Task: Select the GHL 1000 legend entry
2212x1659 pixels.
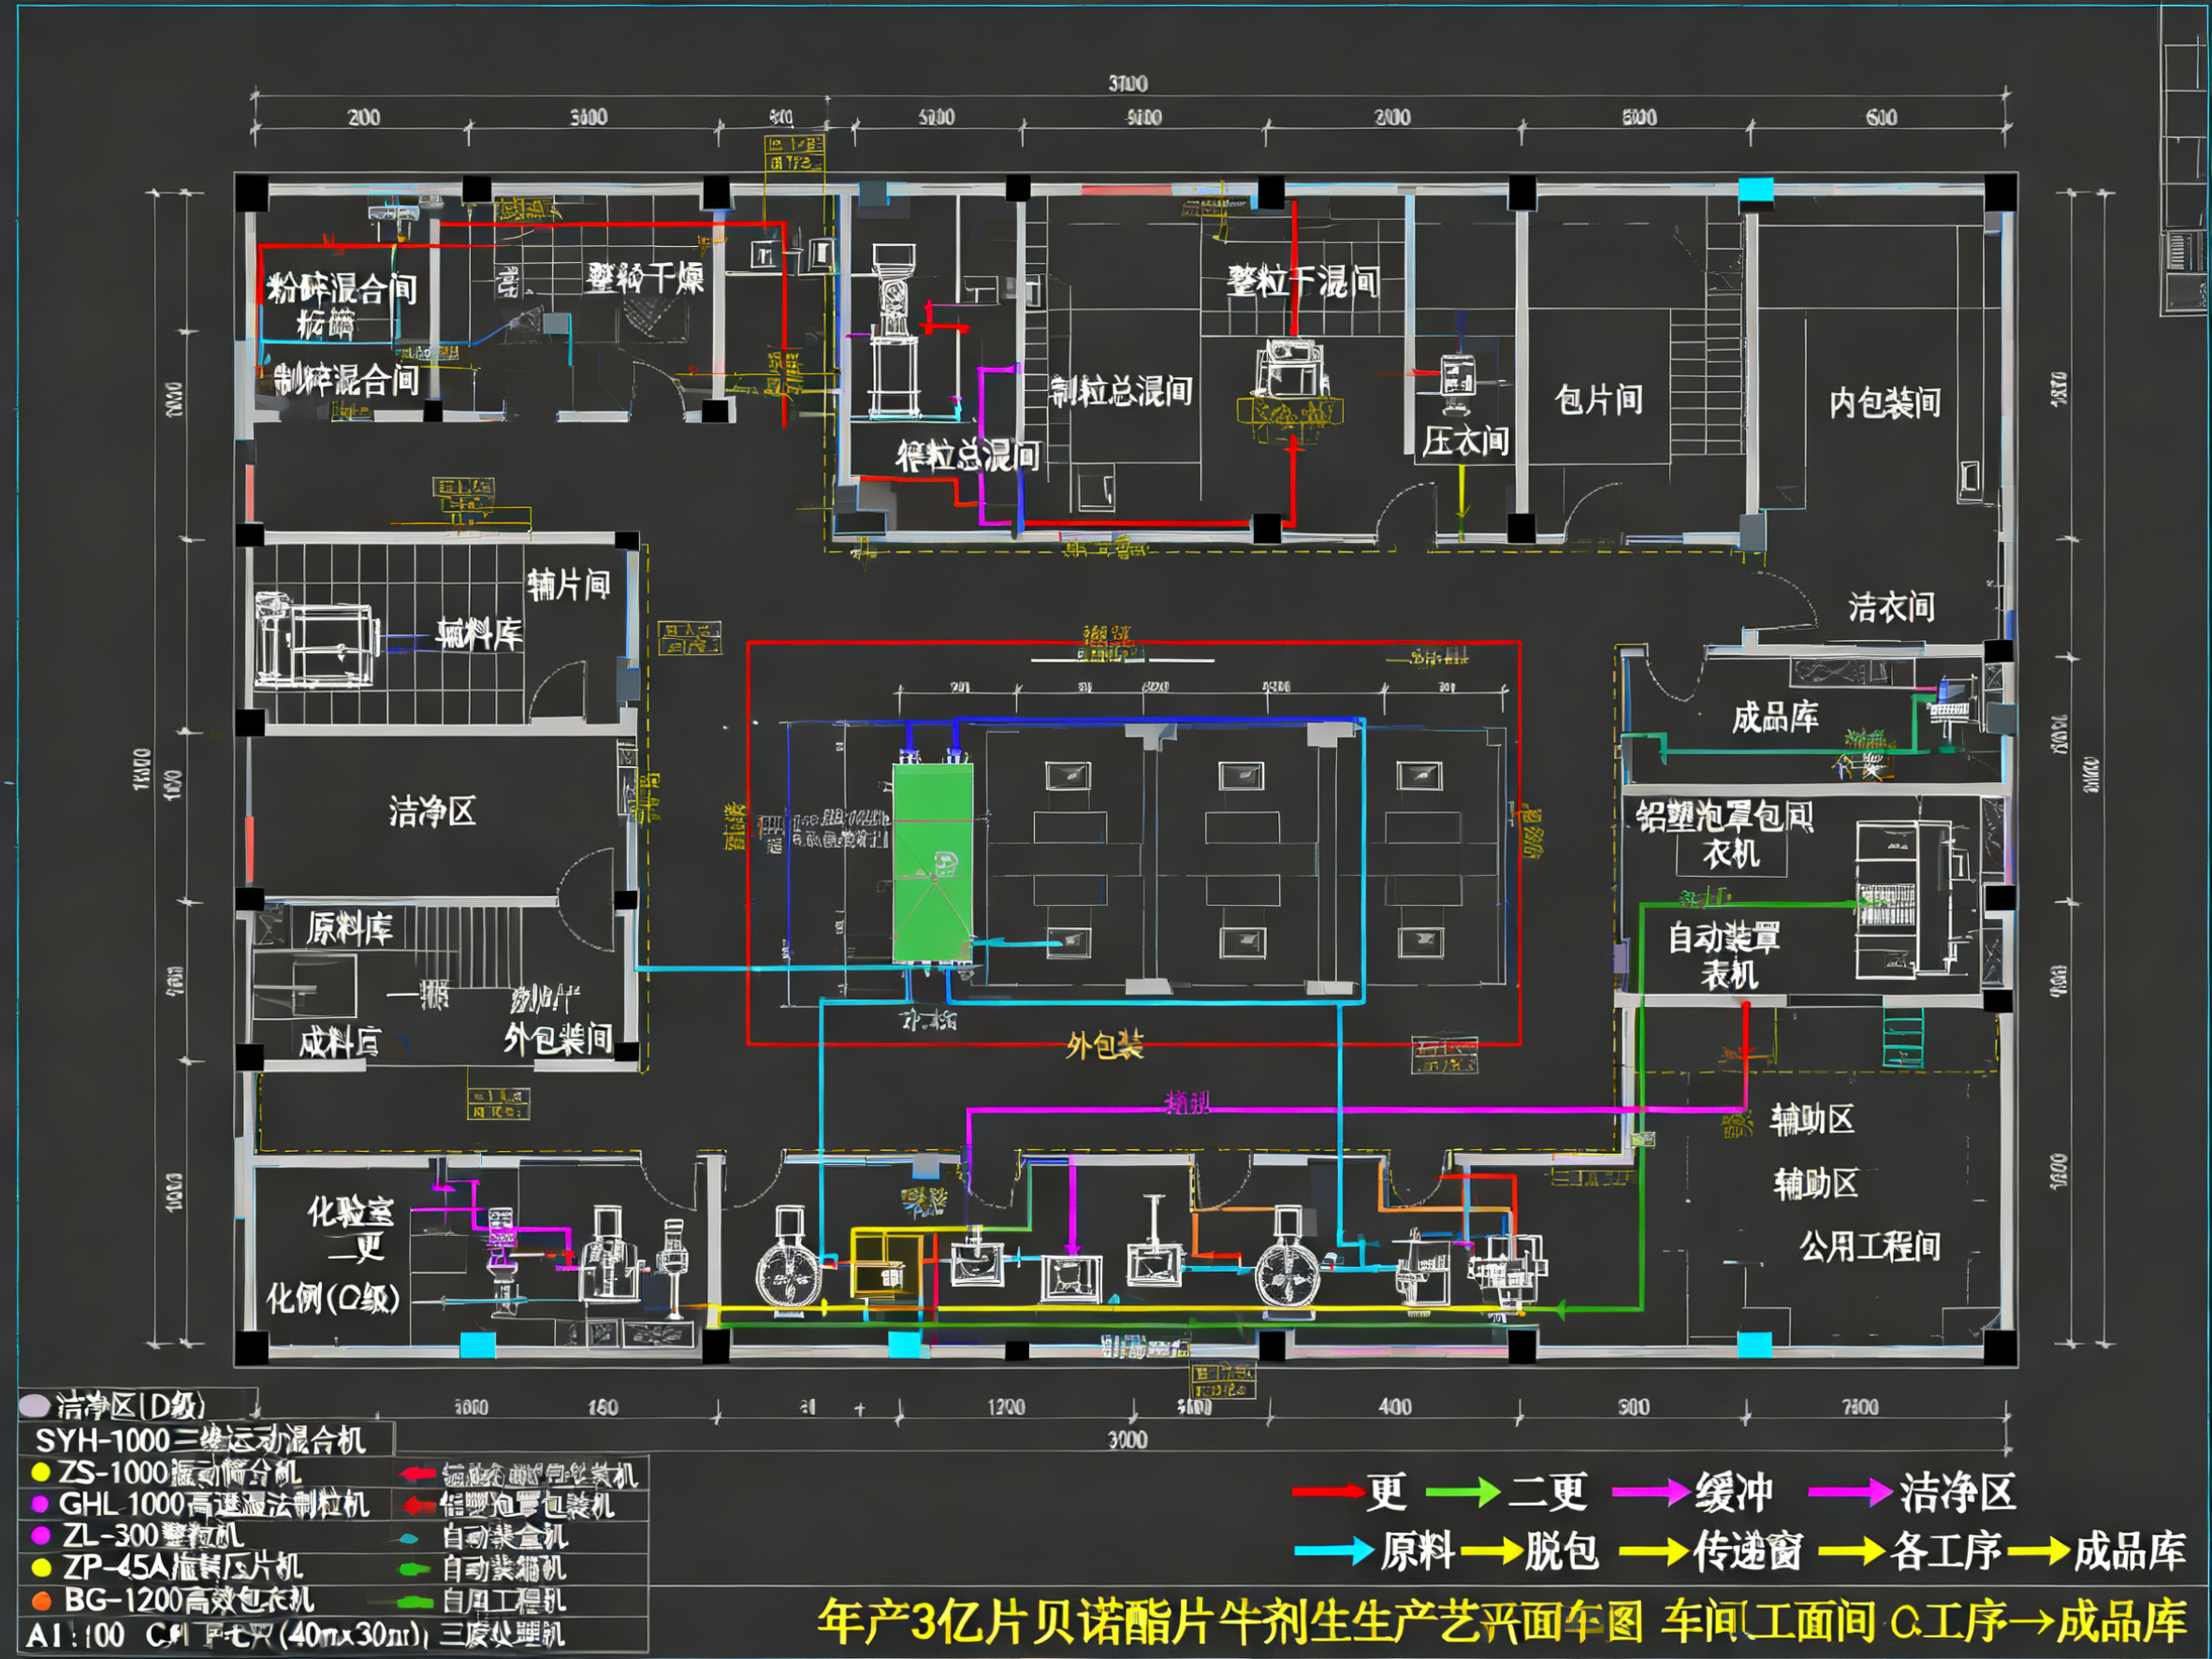Action: click(214, 1504)
